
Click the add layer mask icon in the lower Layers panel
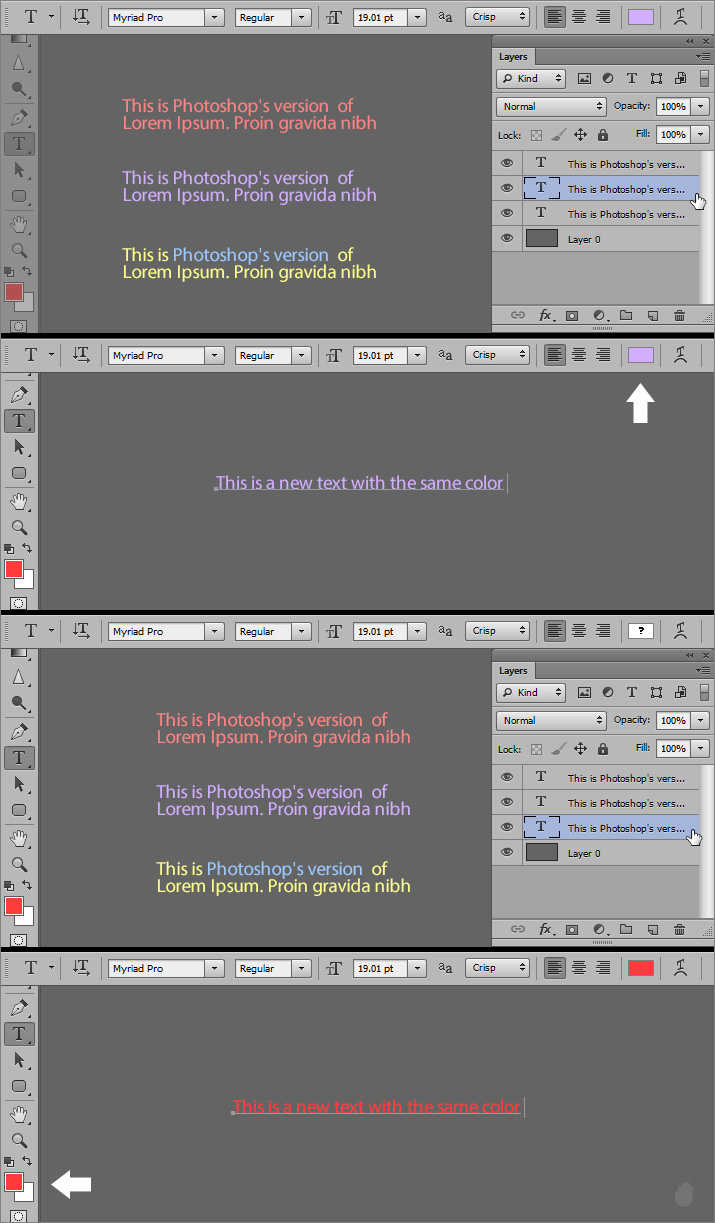[572, 929]
